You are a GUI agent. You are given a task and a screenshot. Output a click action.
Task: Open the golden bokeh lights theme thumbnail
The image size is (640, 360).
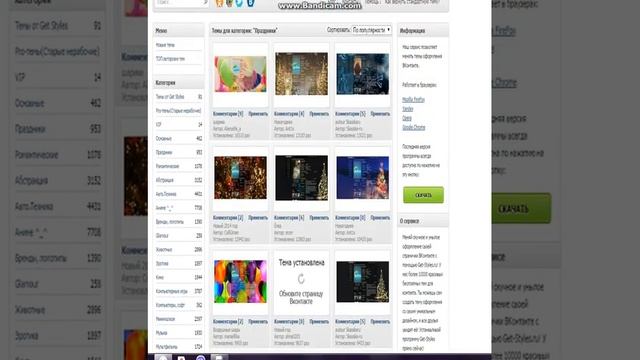tap(240, 178)
